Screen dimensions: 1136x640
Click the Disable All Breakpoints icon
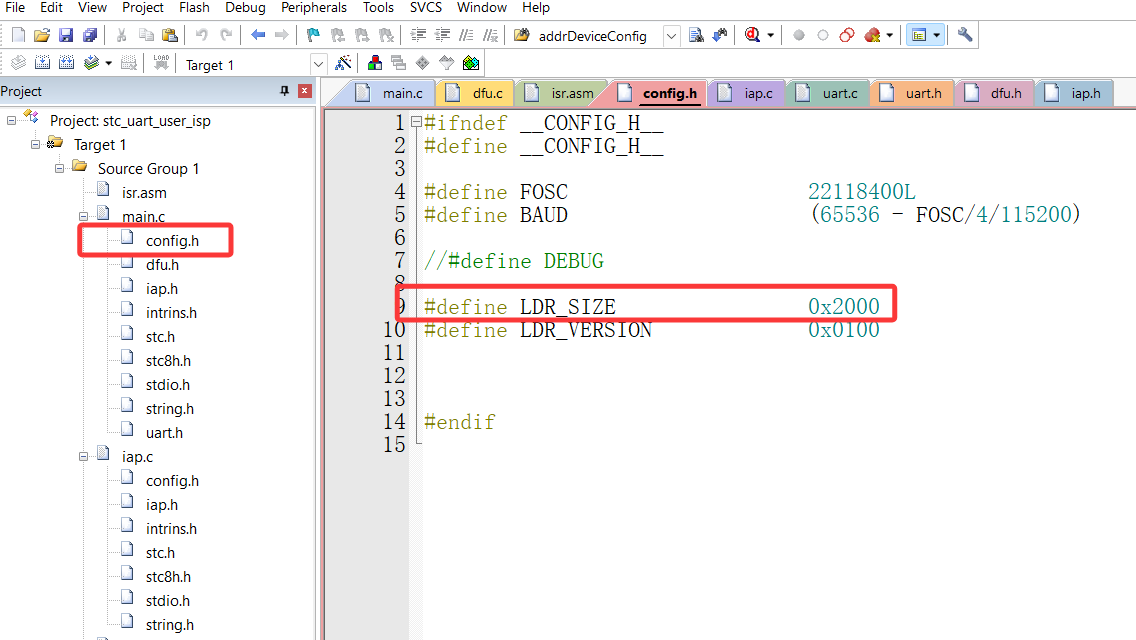(846, 34)
